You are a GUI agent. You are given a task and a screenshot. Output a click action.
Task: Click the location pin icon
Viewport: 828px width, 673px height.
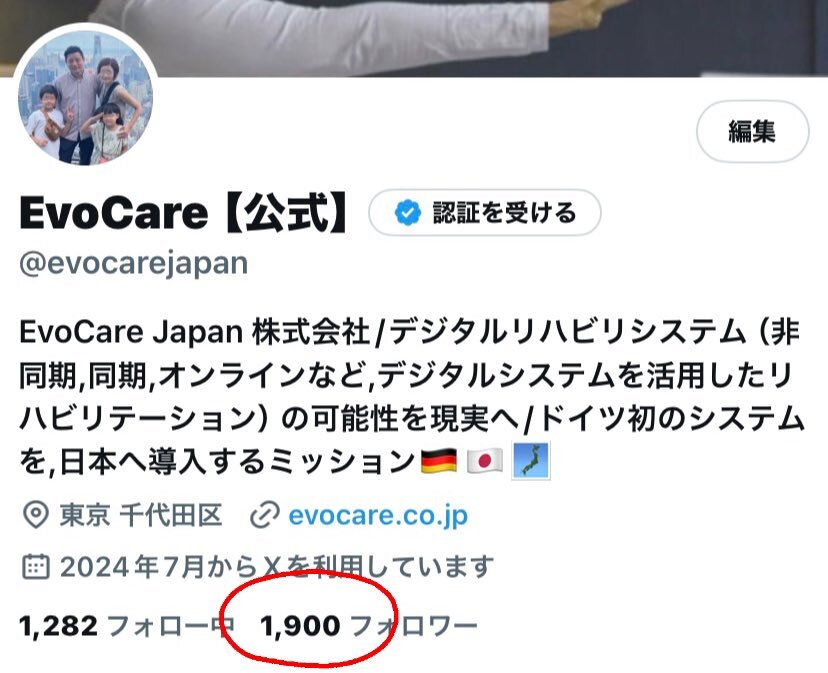pyautogui.click(x=36, y=515)
